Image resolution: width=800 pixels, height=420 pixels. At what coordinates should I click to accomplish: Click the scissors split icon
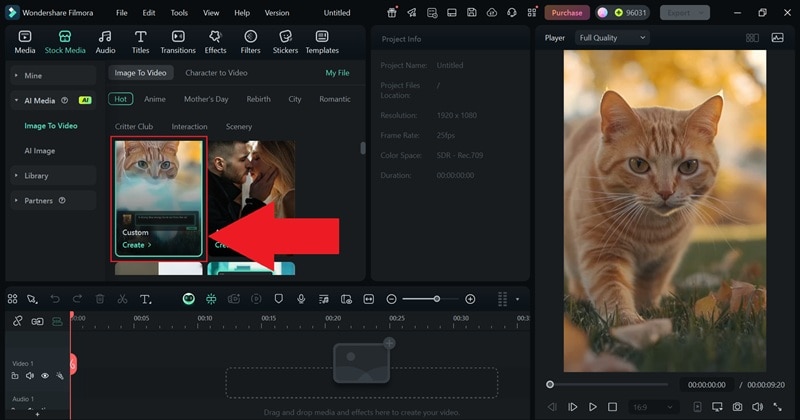(122, 299)
